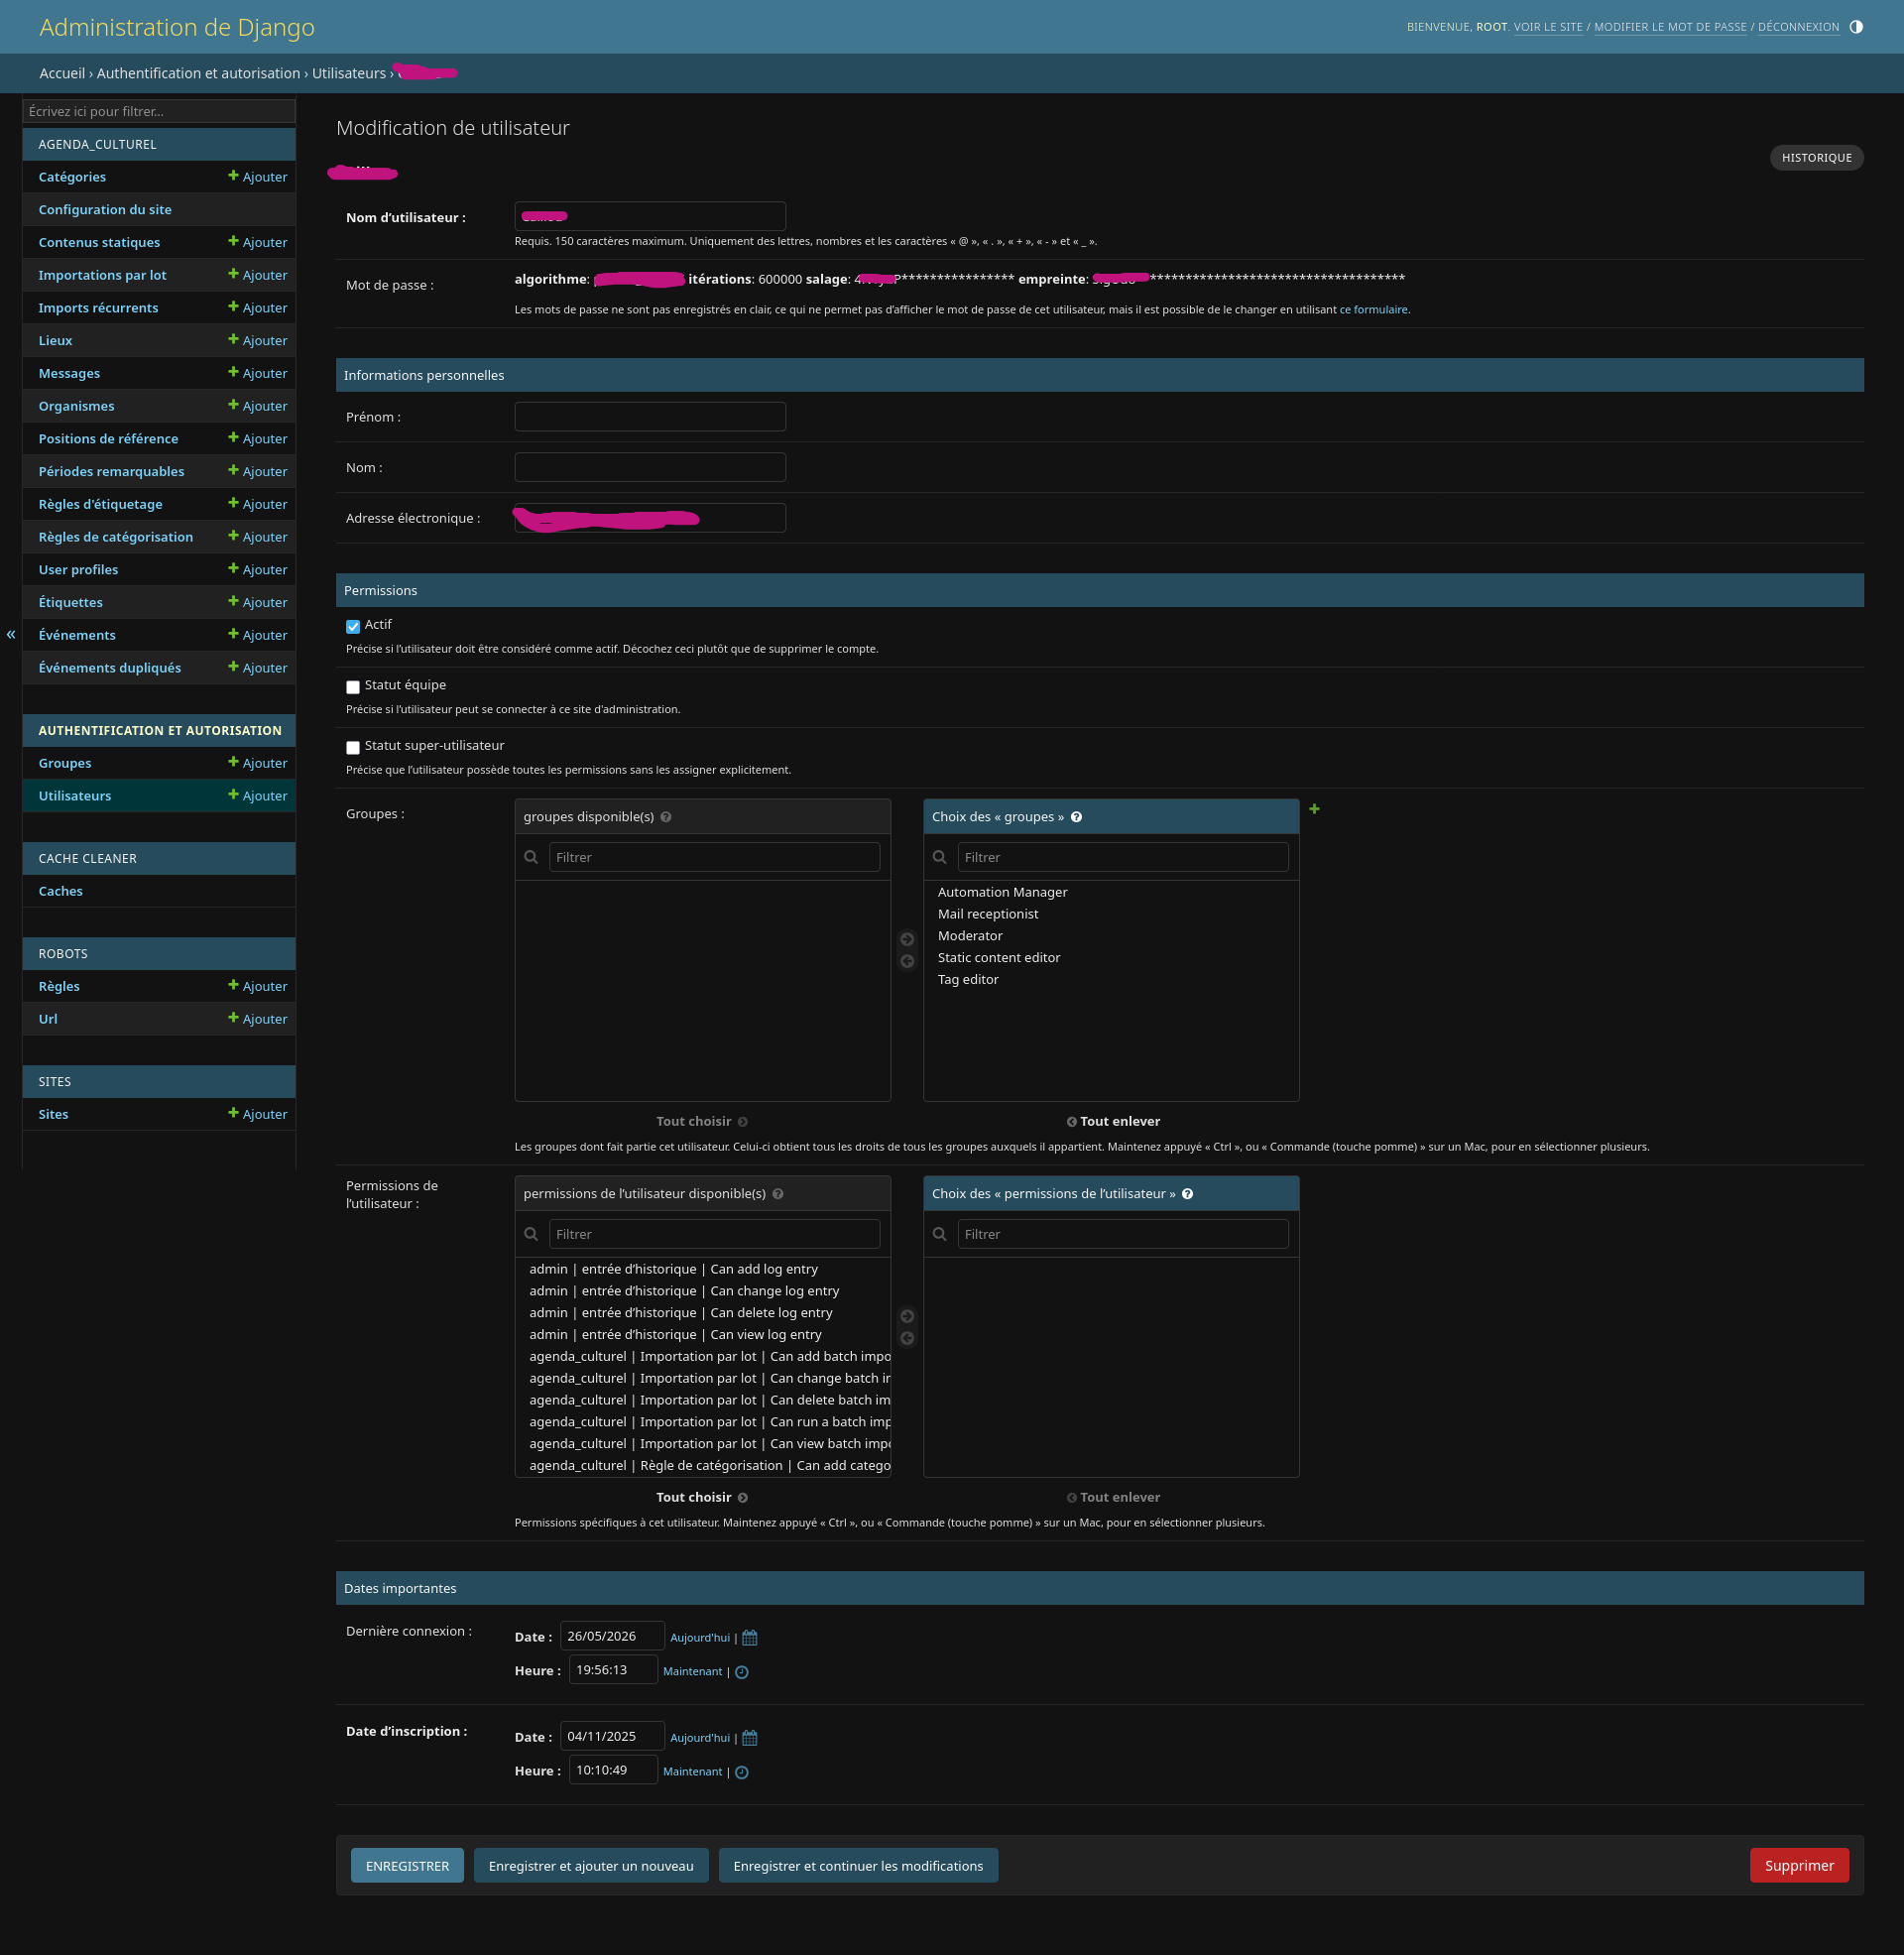Open the clock picker for Dernière connexion

pos(742,1672)
